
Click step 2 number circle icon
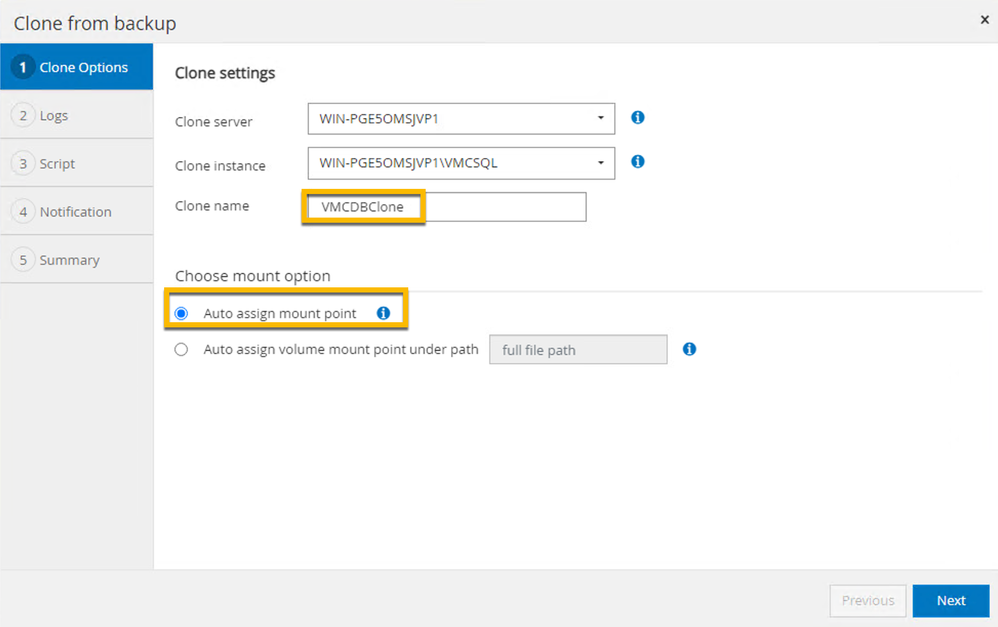click(x=22, y=115)
